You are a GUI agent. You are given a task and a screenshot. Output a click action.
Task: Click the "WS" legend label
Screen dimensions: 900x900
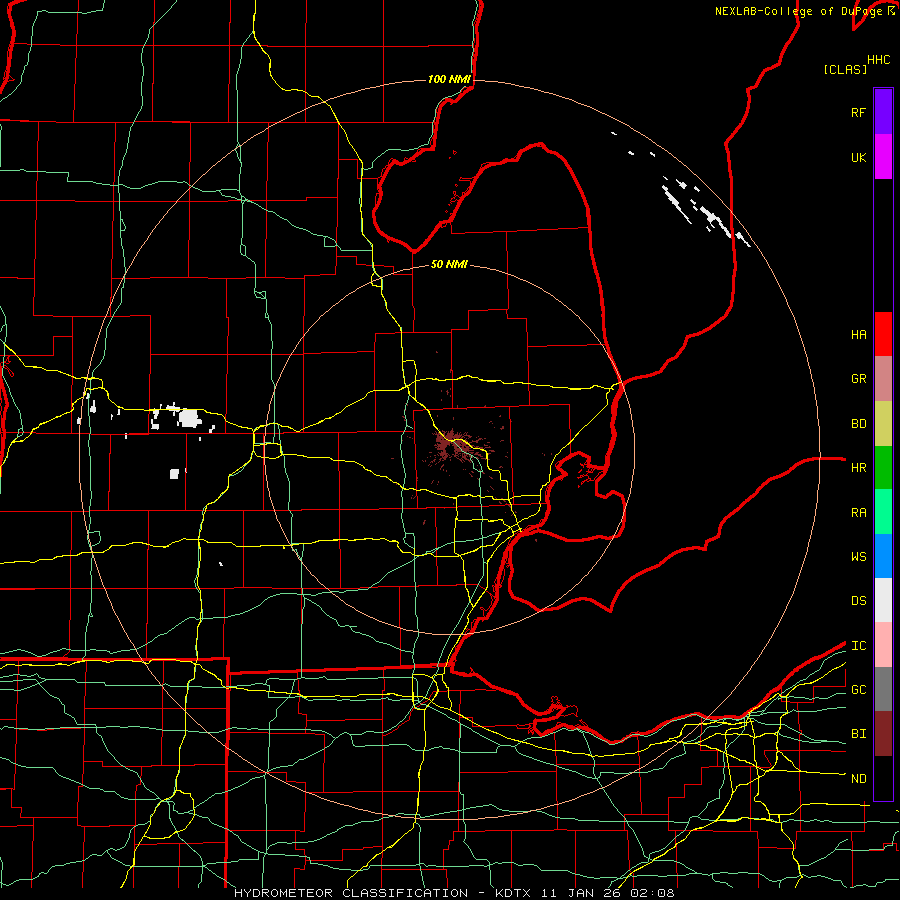[x=858, y=556]
